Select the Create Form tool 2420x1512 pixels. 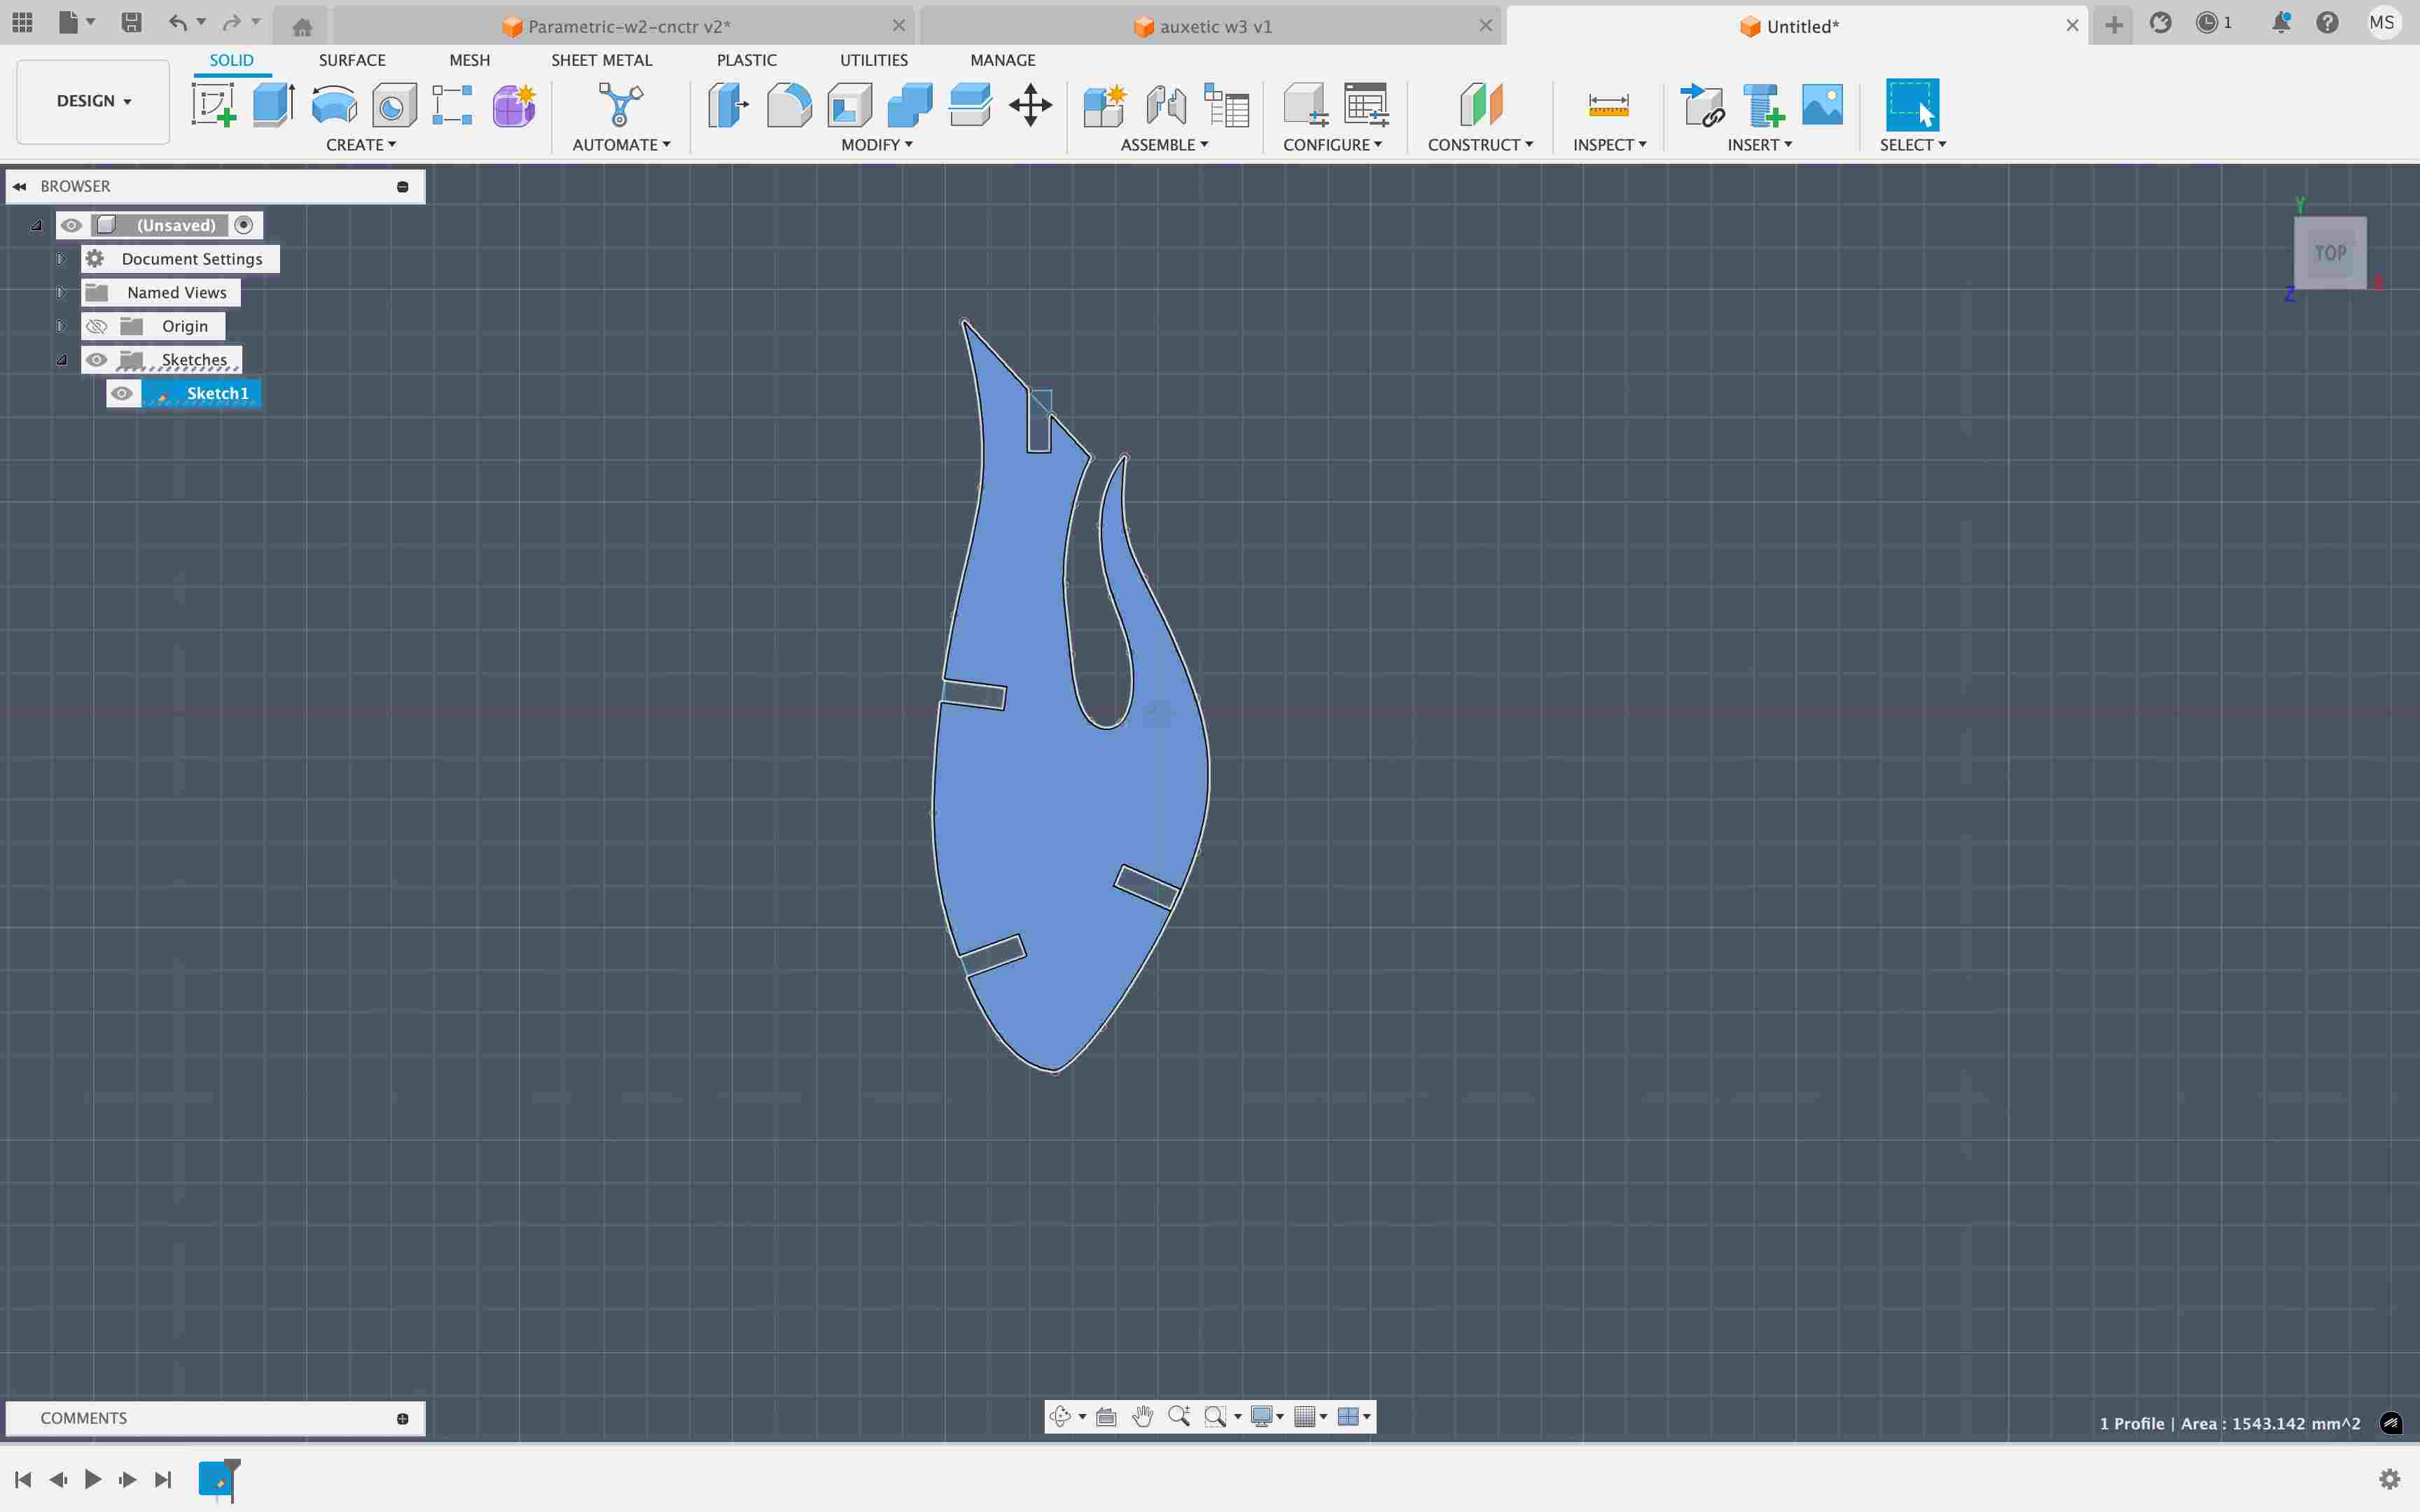tap(514, 105)
